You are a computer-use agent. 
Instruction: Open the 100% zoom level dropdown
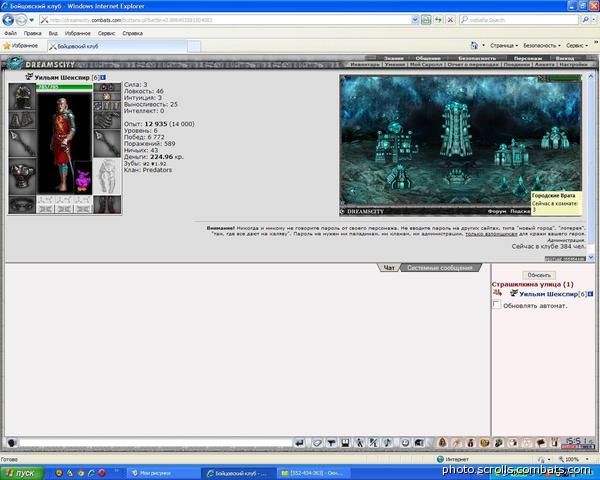tap(587, 459)
